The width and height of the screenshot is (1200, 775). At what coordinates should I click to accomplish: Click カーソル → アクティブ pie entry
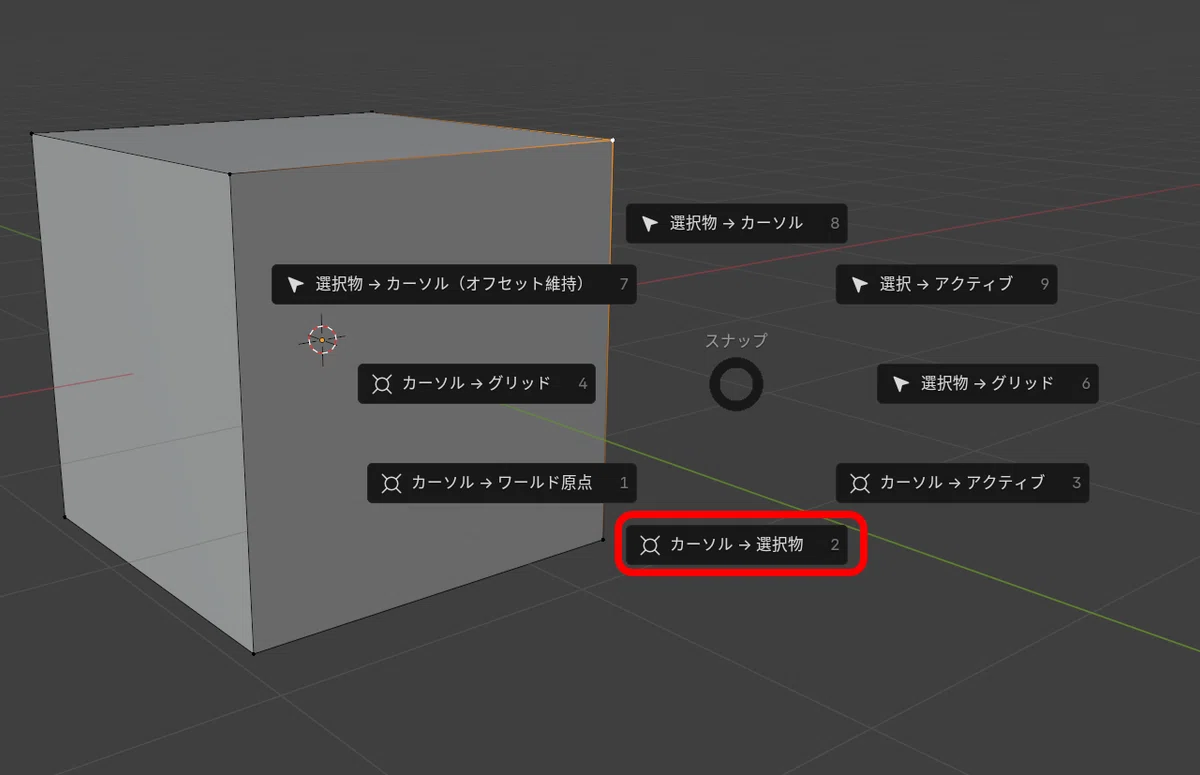coord(963,483)
